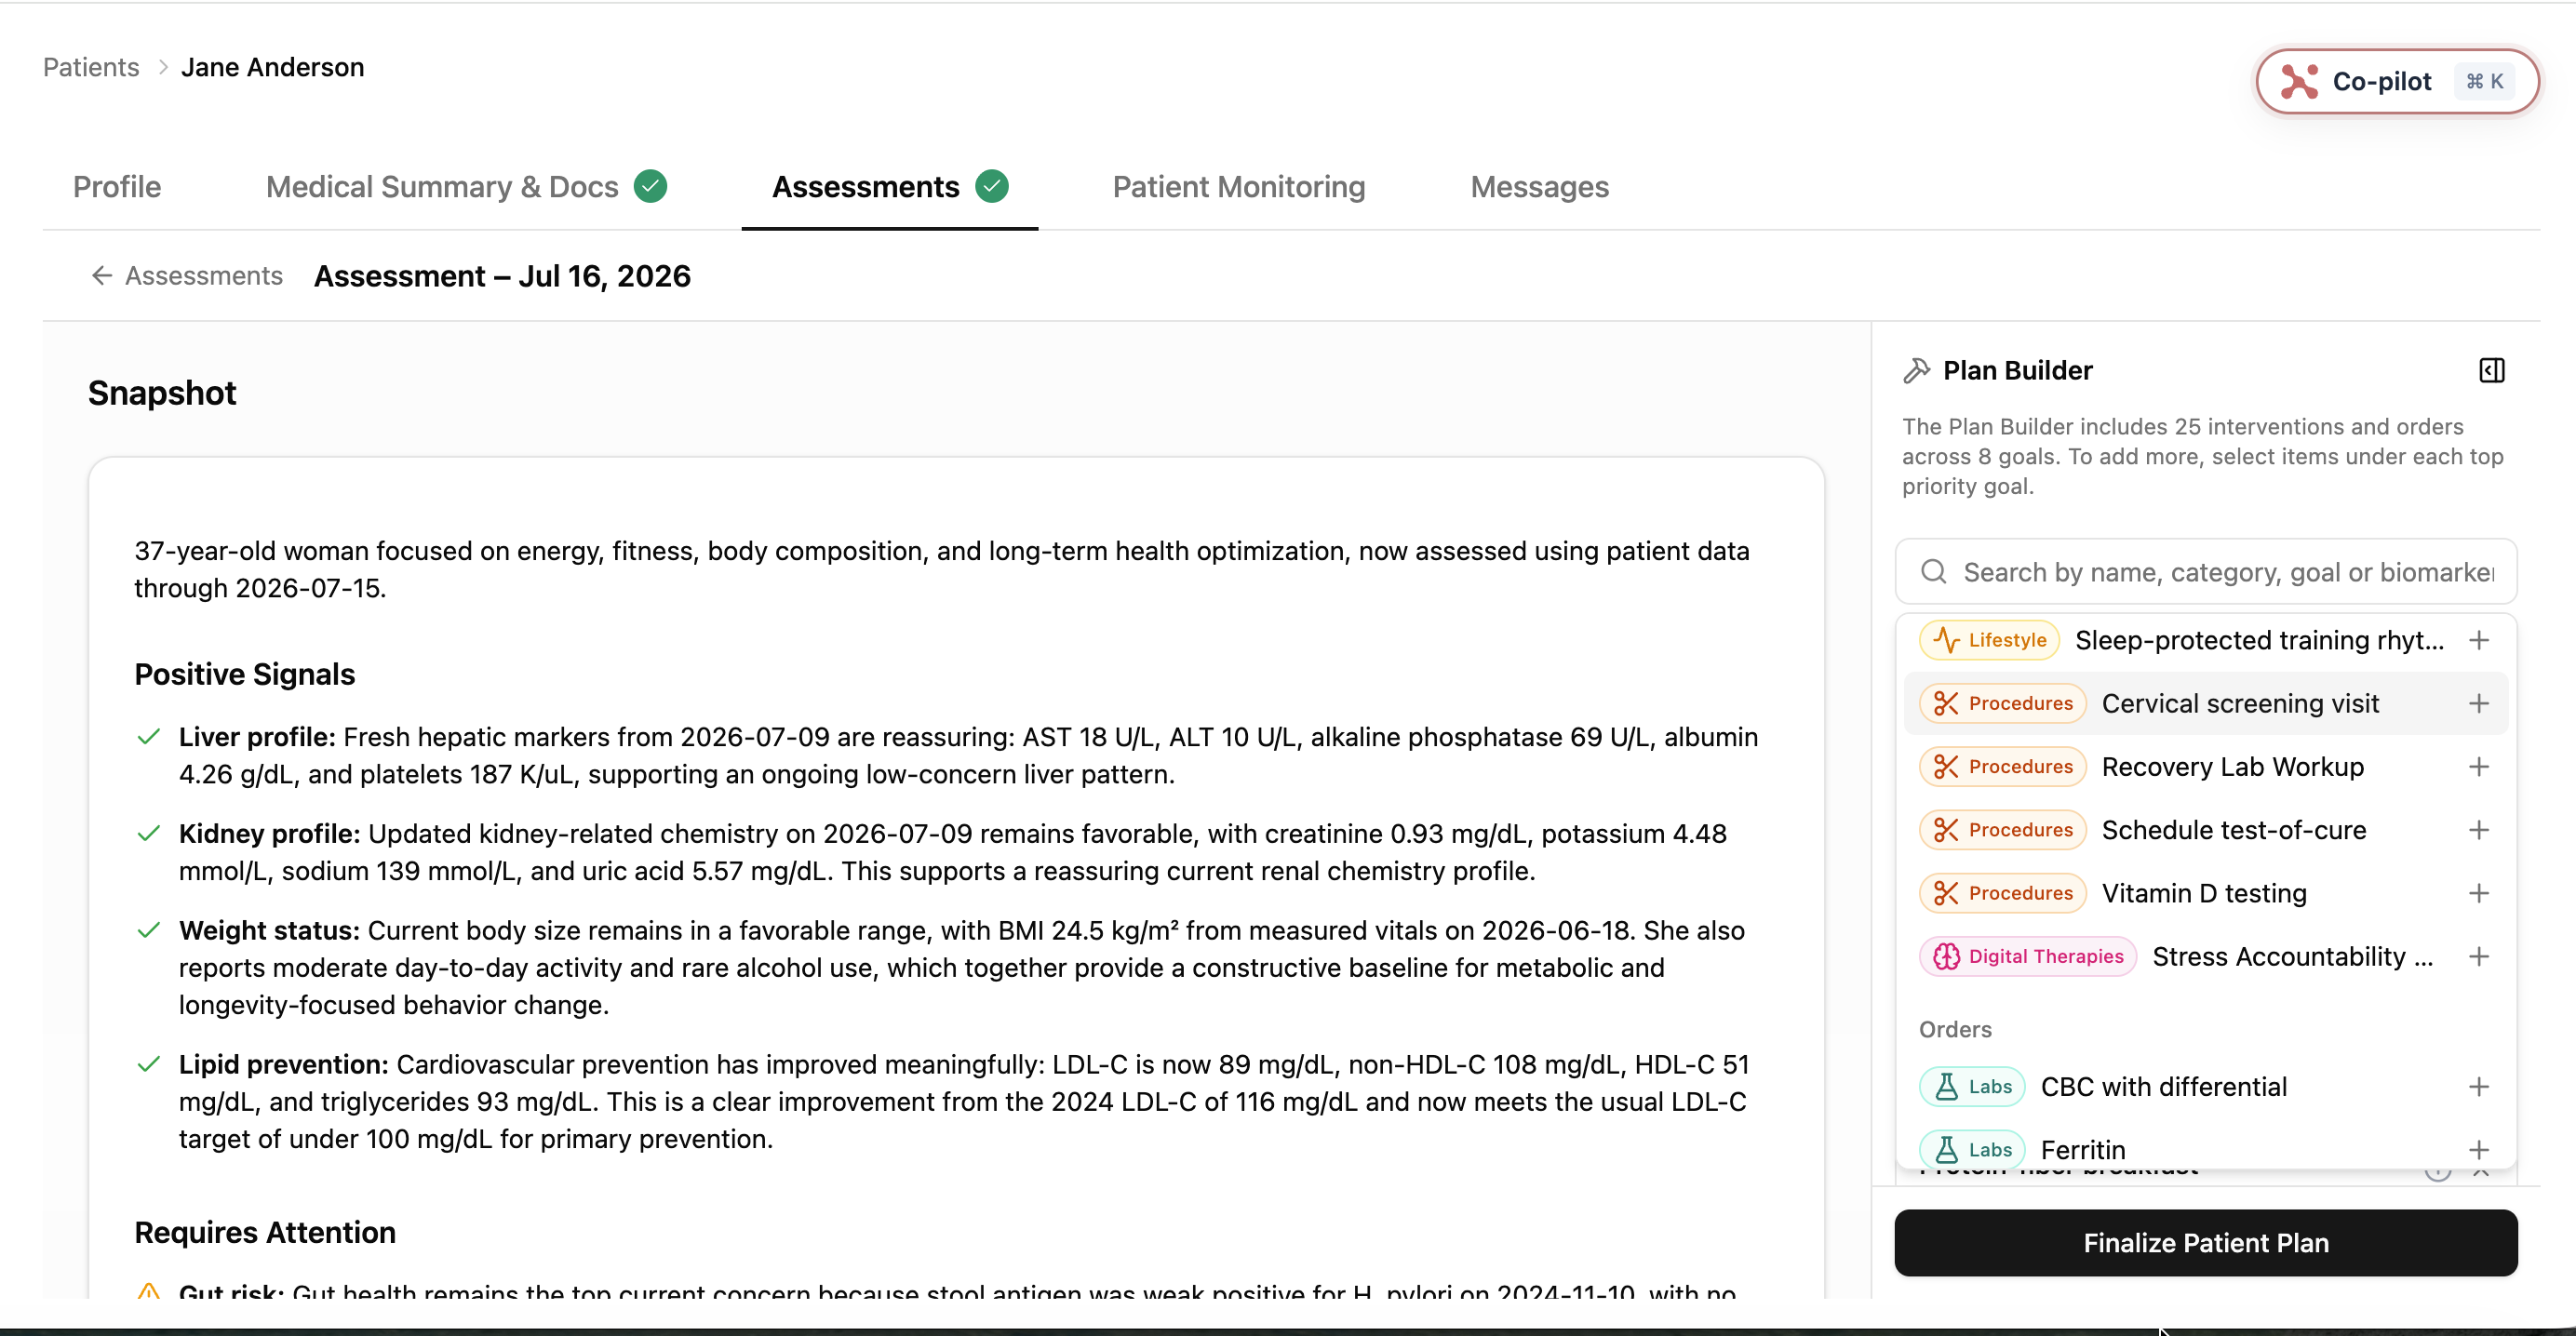Click the Orders section label

pyautogui.click(x=1955, y=1030)
